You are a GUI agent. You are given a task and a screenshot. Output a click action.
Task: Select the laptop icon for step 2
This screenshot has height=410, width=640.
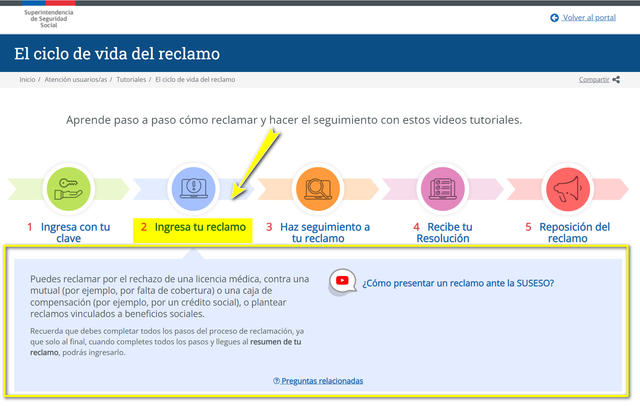pos(192,187)
